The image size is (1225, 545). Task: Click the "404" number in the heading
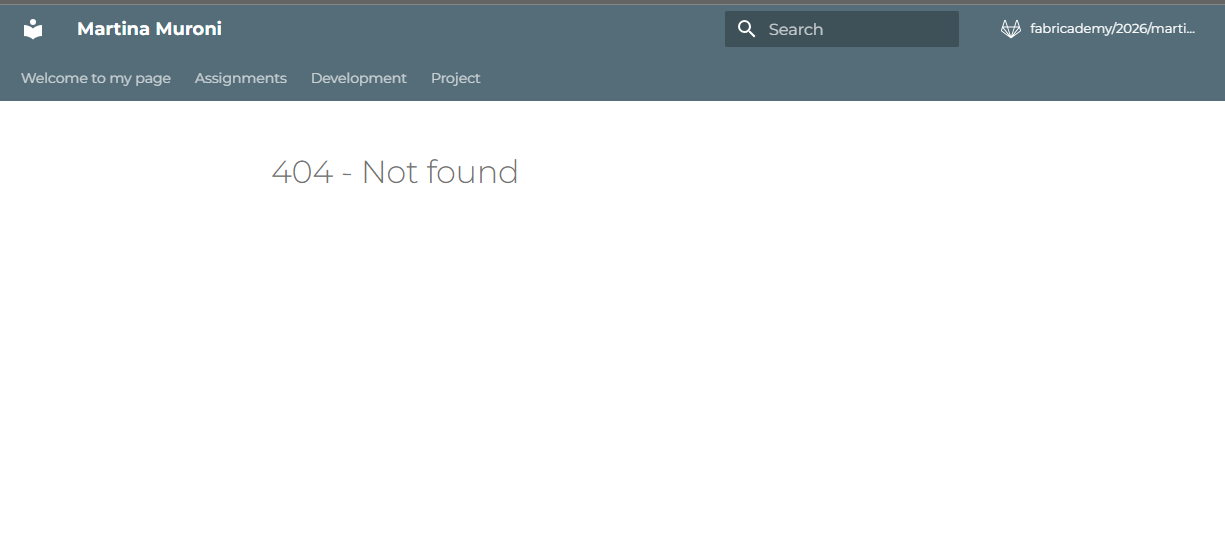tap(302, 172)
